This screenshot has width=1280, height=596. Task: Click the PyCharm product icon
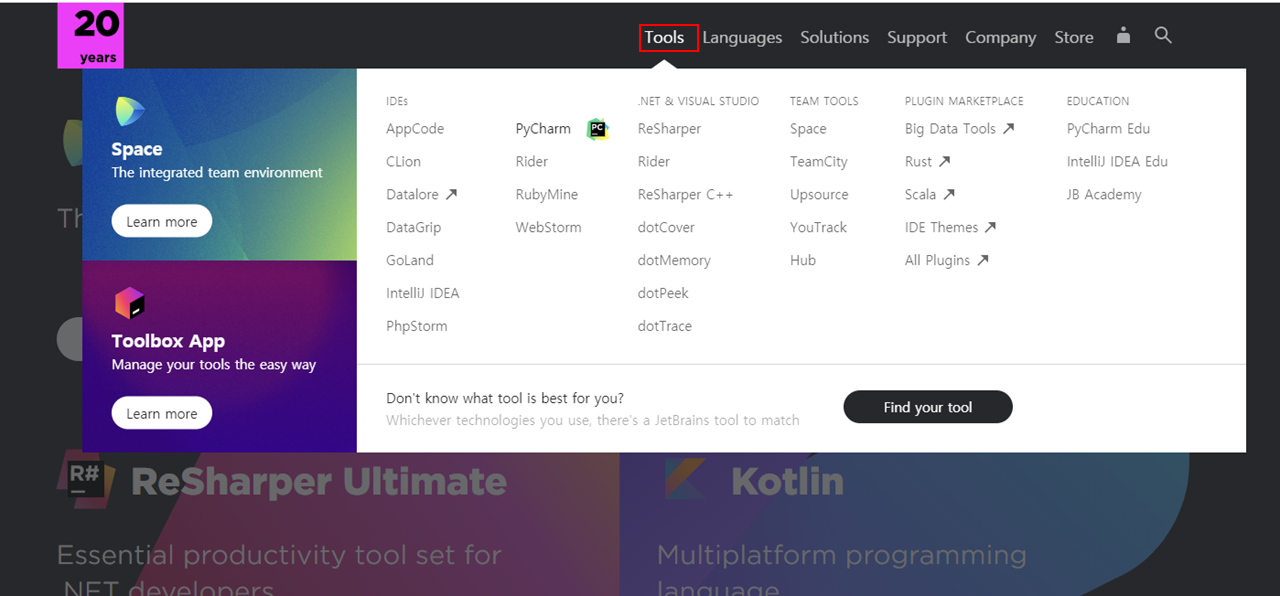click(597, 129)
